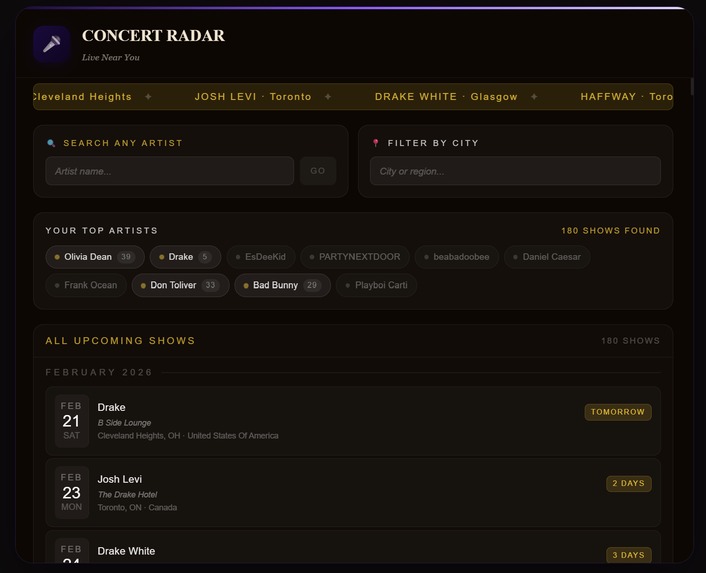The width and height of the screenshot is (706, 573).
Task: Click the Concert Radar microphone logo
Action: (51, 44)
